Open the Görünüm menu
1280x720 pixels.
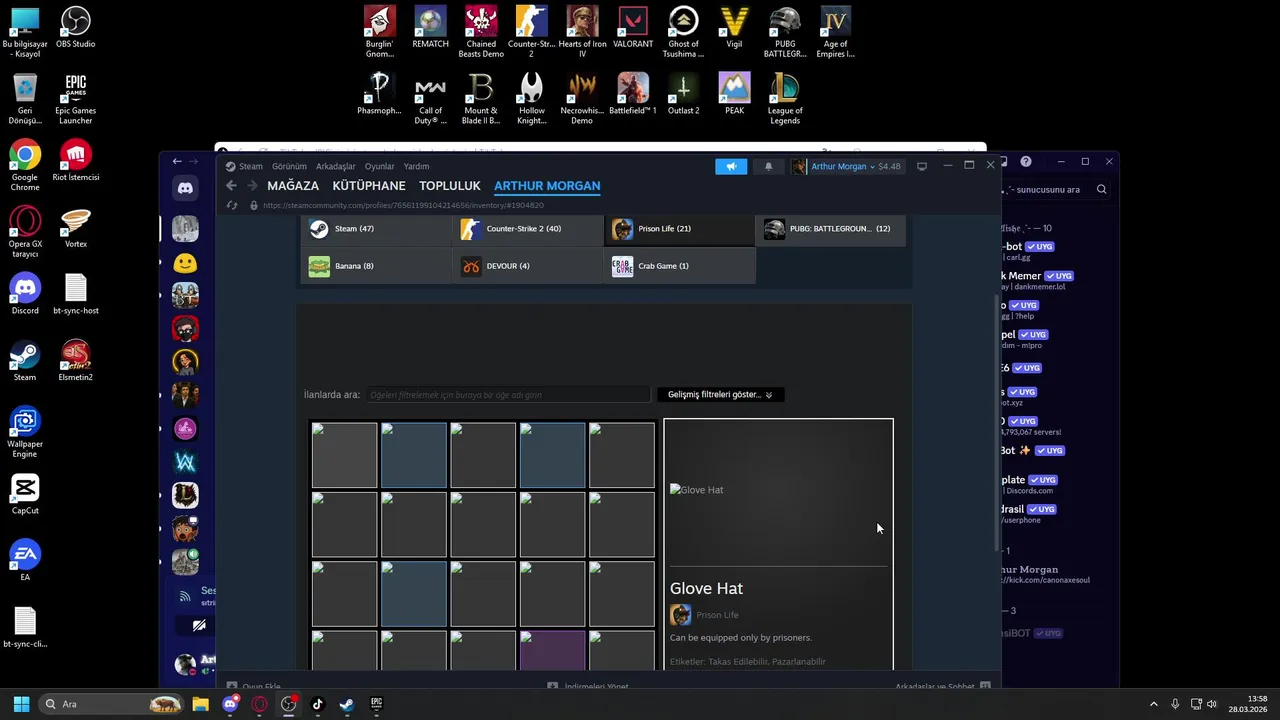click(289, 166)
